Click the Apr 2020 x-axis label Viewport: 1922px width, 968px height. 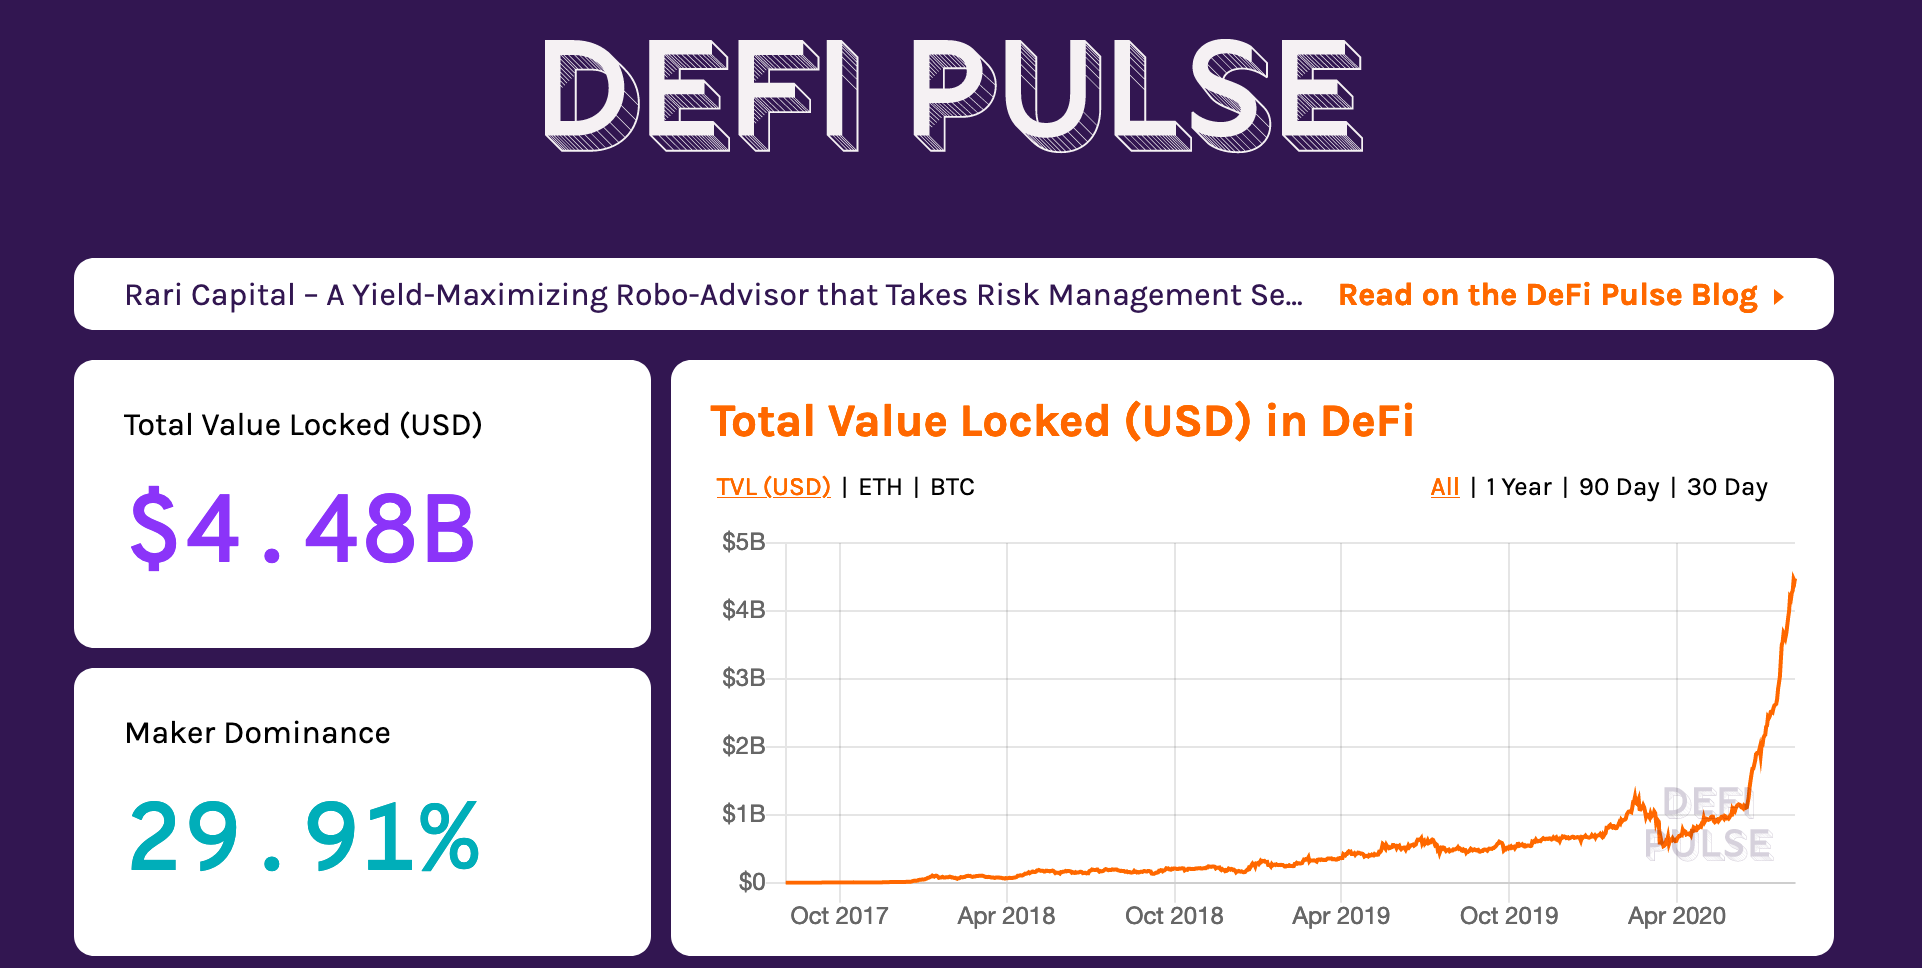click(x=1677, y=915)
